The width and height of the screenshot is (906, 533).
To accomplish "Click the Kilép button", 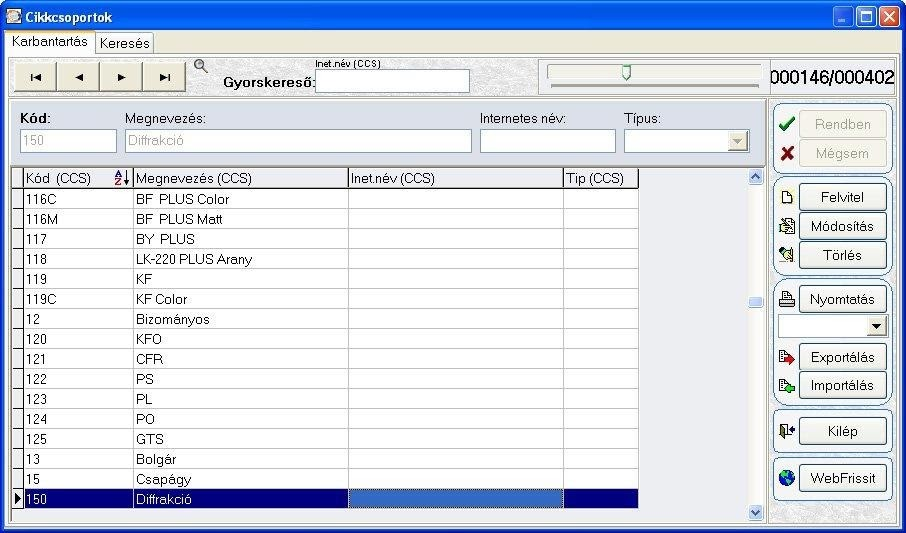I will click(842, 431).
